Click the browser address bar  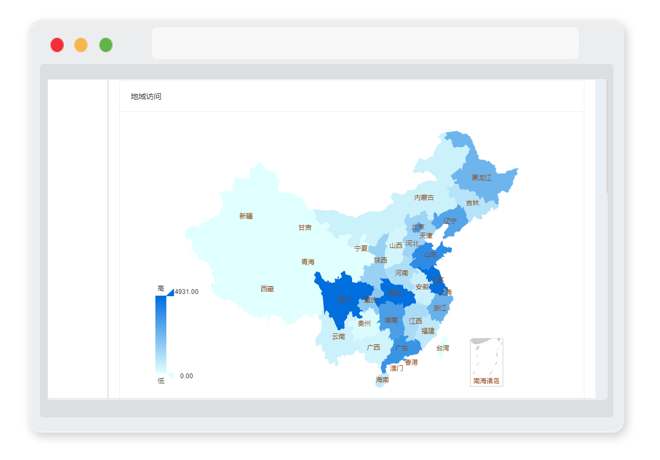point(365,43)
